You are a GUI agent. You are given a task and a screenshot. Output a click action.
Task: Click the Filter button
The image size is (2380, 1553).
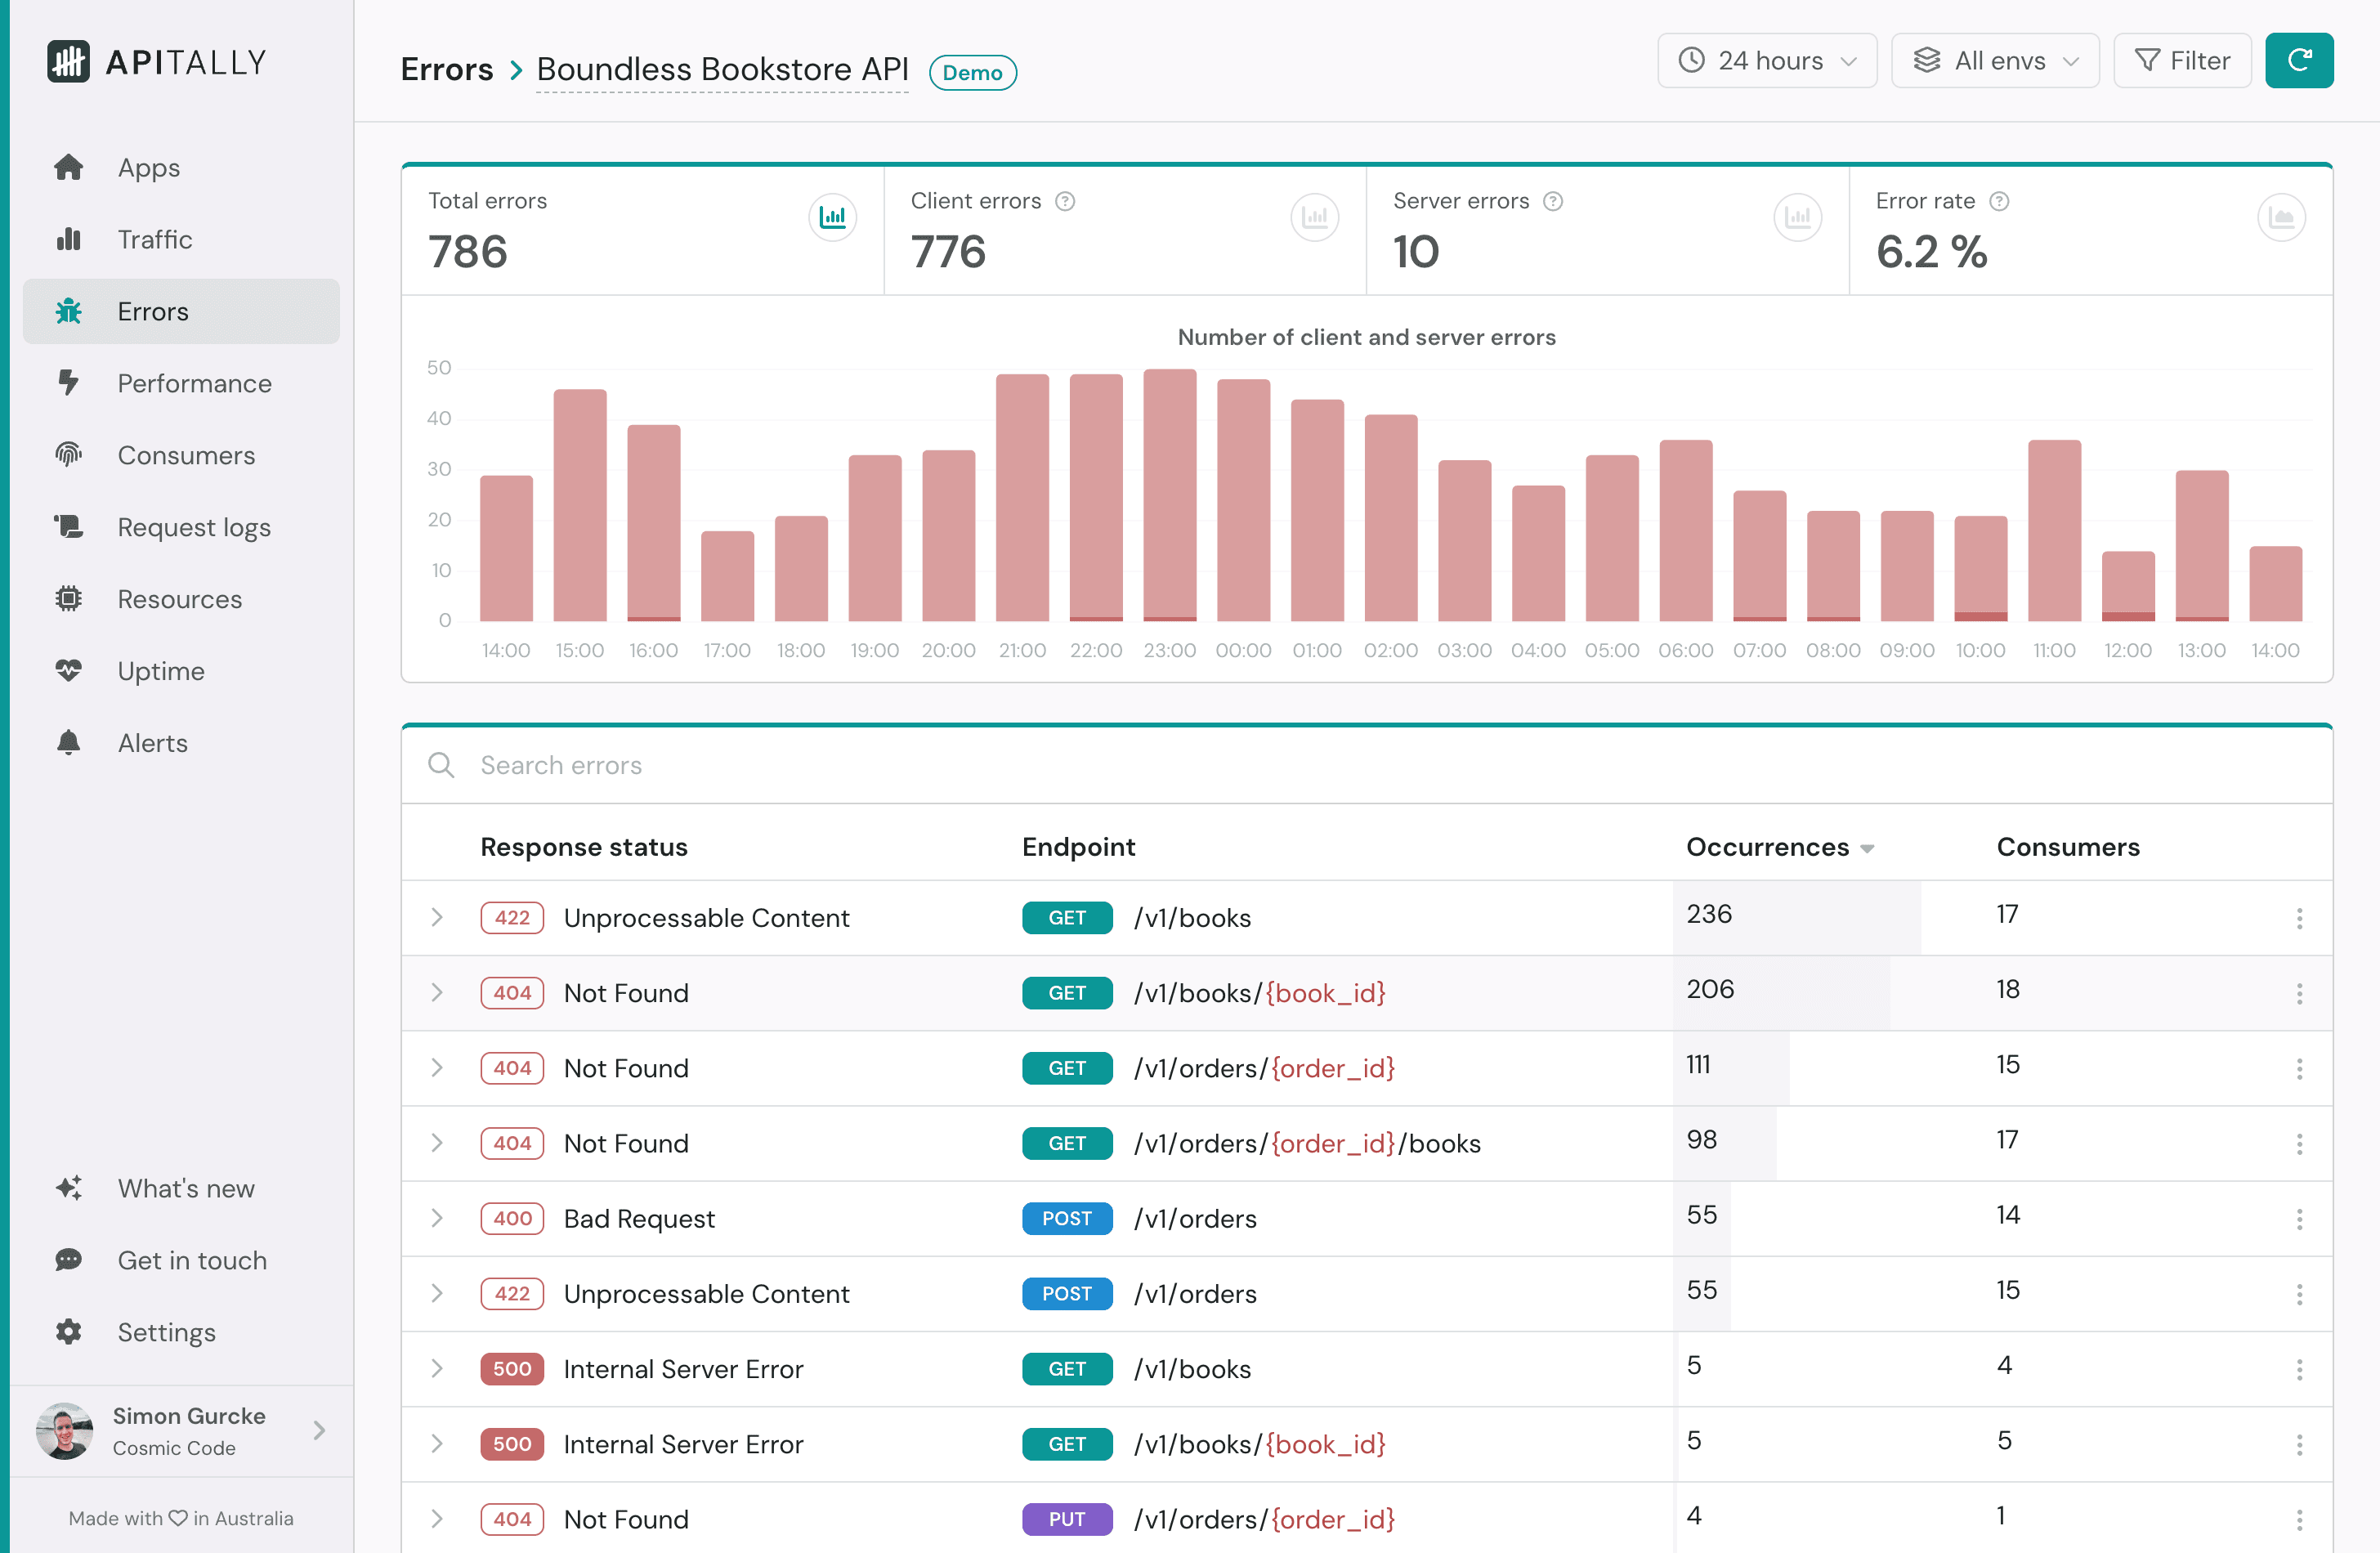(2182, 60)
